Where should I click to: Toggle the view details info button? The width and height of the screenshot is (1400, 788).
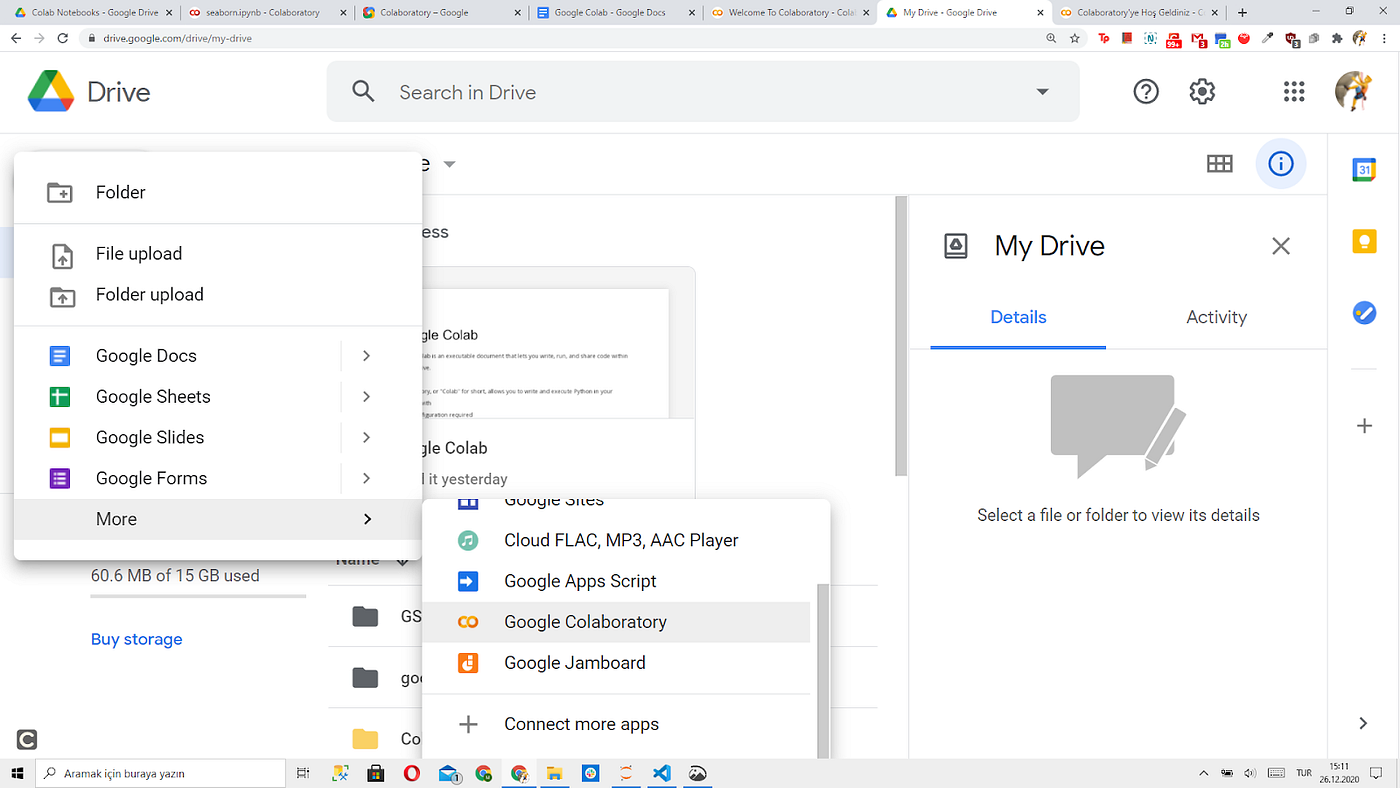click(x=1281, y=164)
